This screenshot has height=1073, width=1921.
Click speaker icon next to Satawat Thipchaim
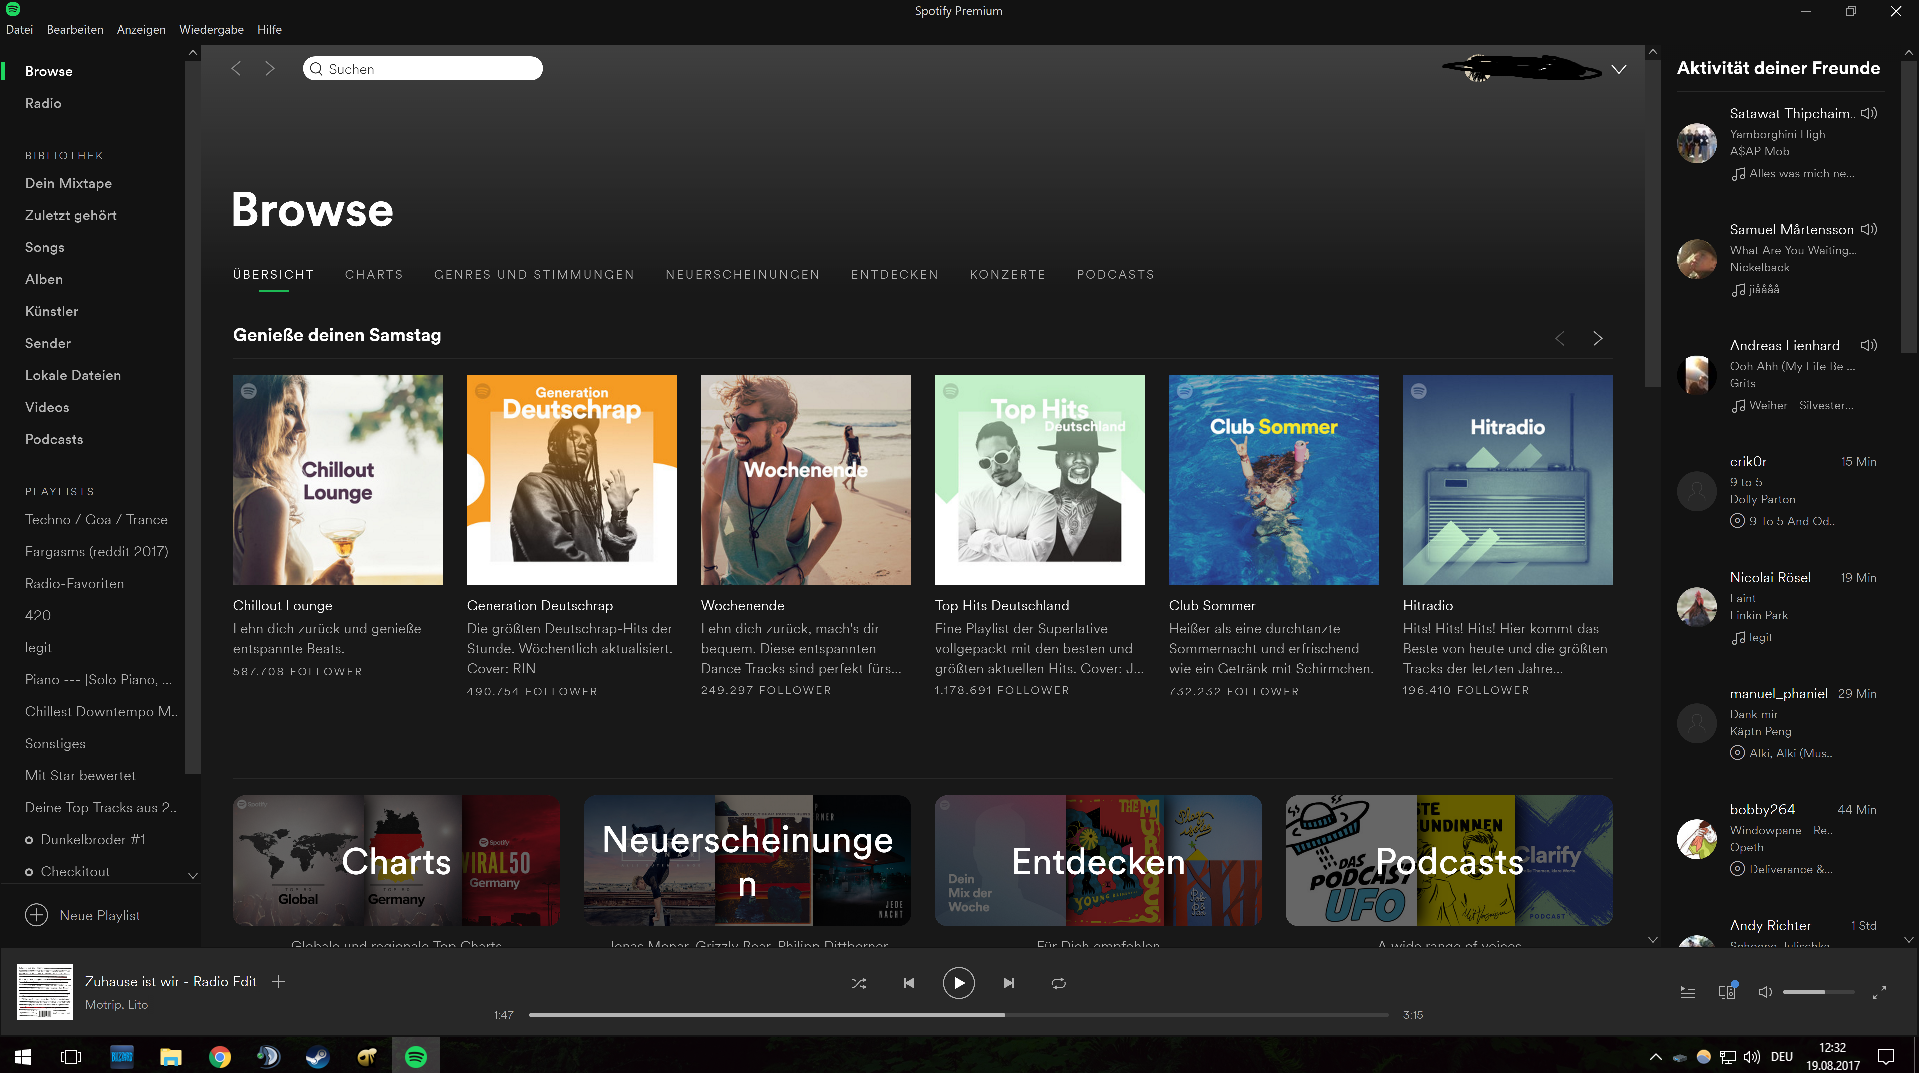[1869, 114]
